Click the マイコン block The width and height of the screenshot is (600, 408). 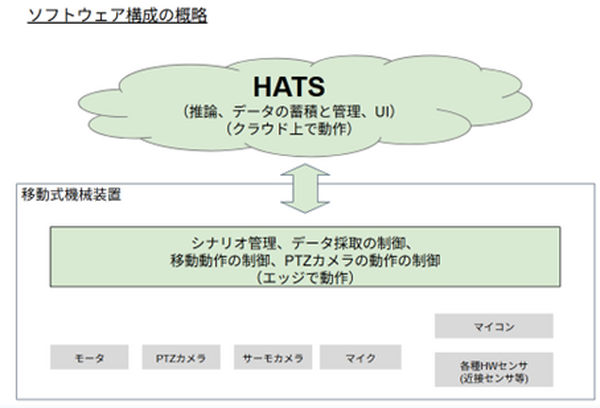pyautogui.click(x=493, y=326)
